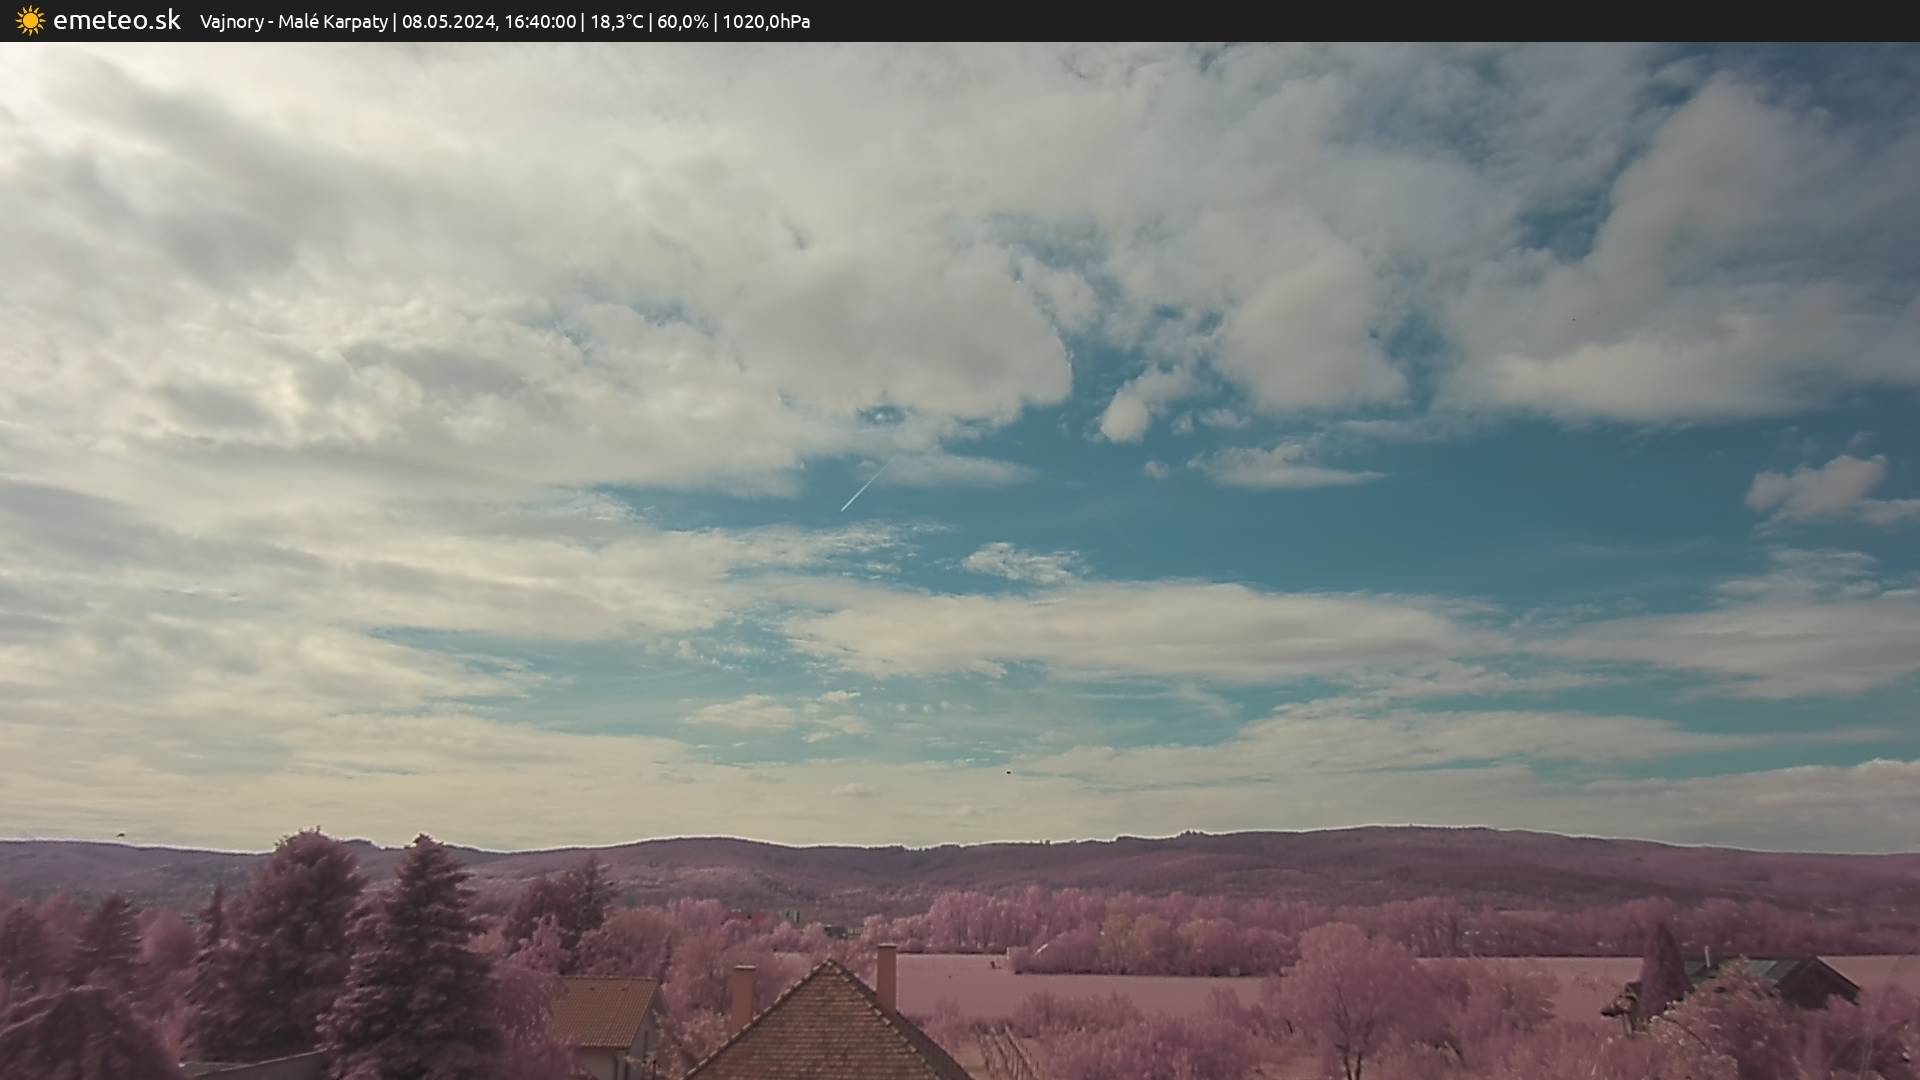Click the 16:40:00 timestamp
This screenshot has width=1920, height=1080.
539,22
